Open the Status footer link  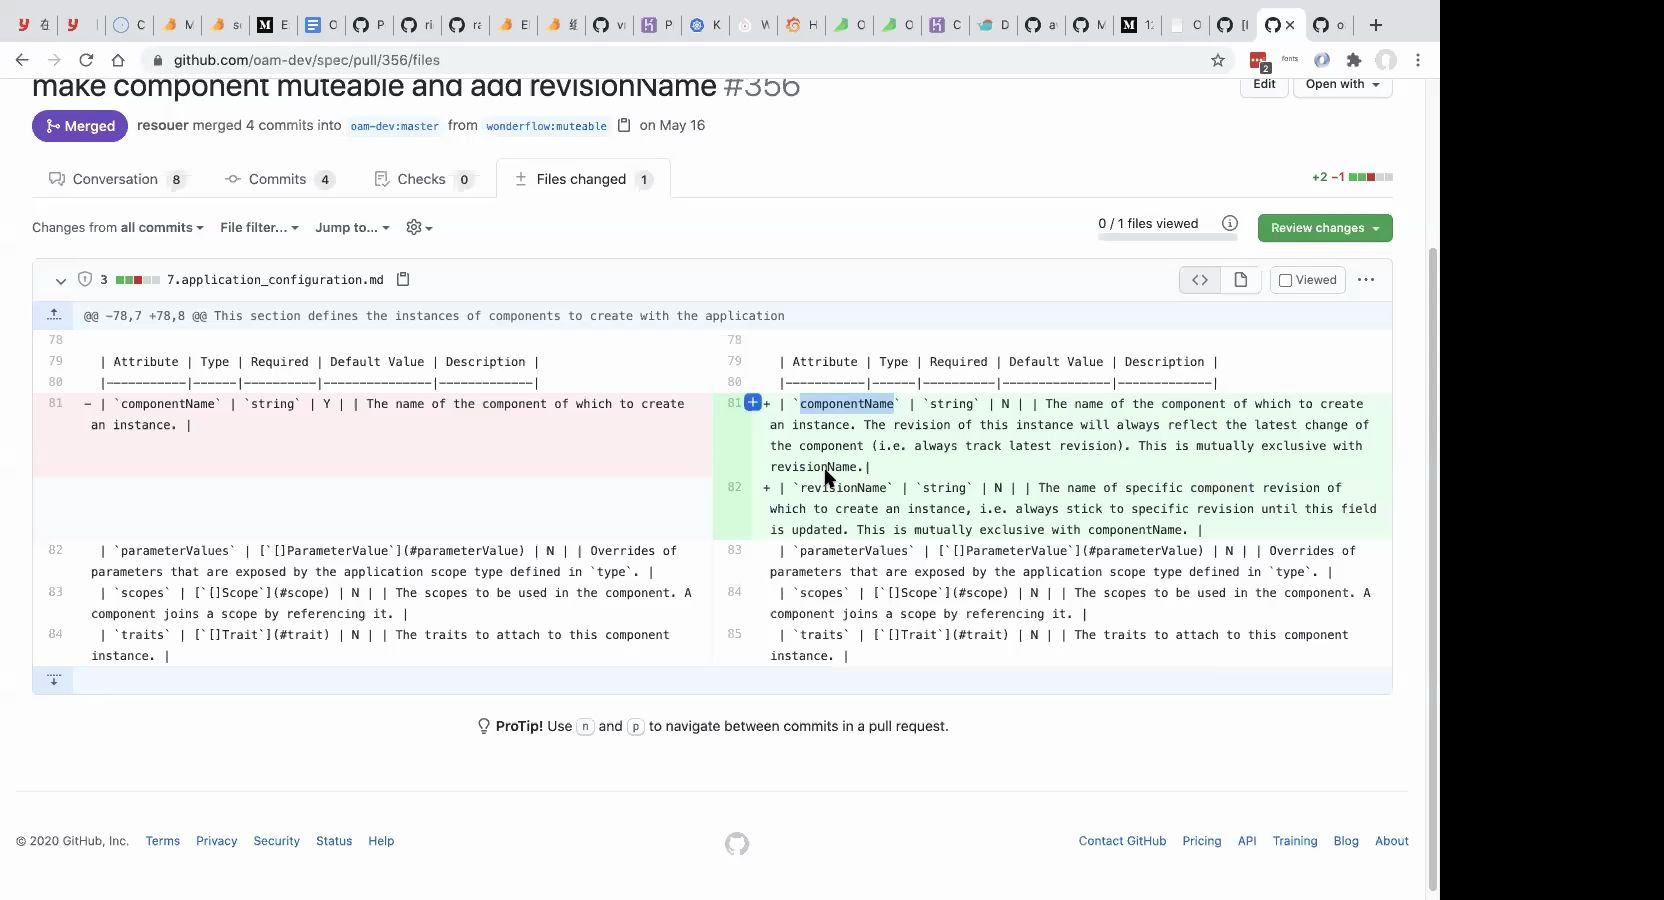click(334, 841)
